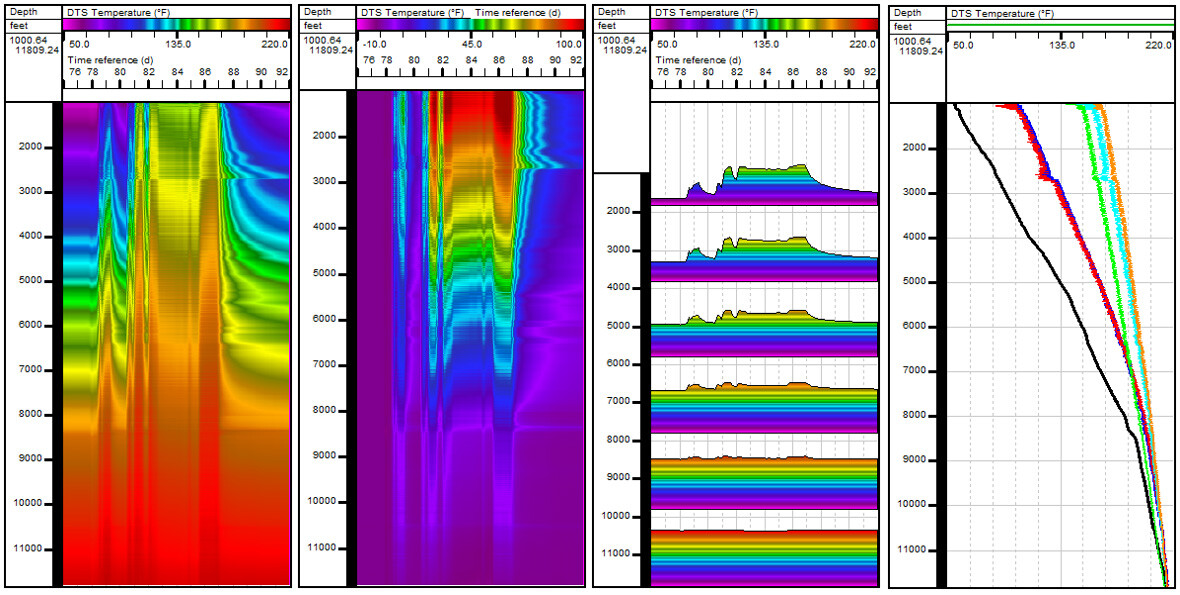
Task: Click the 45.0 midpoint label on the second track temperature scale
Action: [470, 44]
